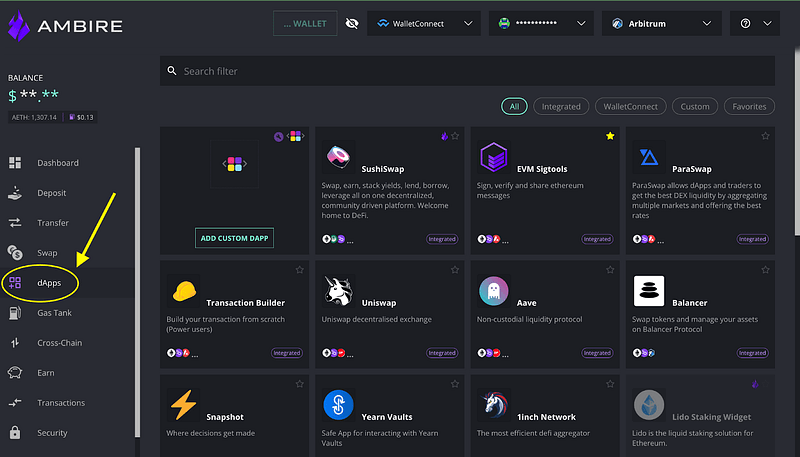Favorite Uniswap with its star
Image resolution: width=800 pixels, height=457 pixels.
[455, 270]
